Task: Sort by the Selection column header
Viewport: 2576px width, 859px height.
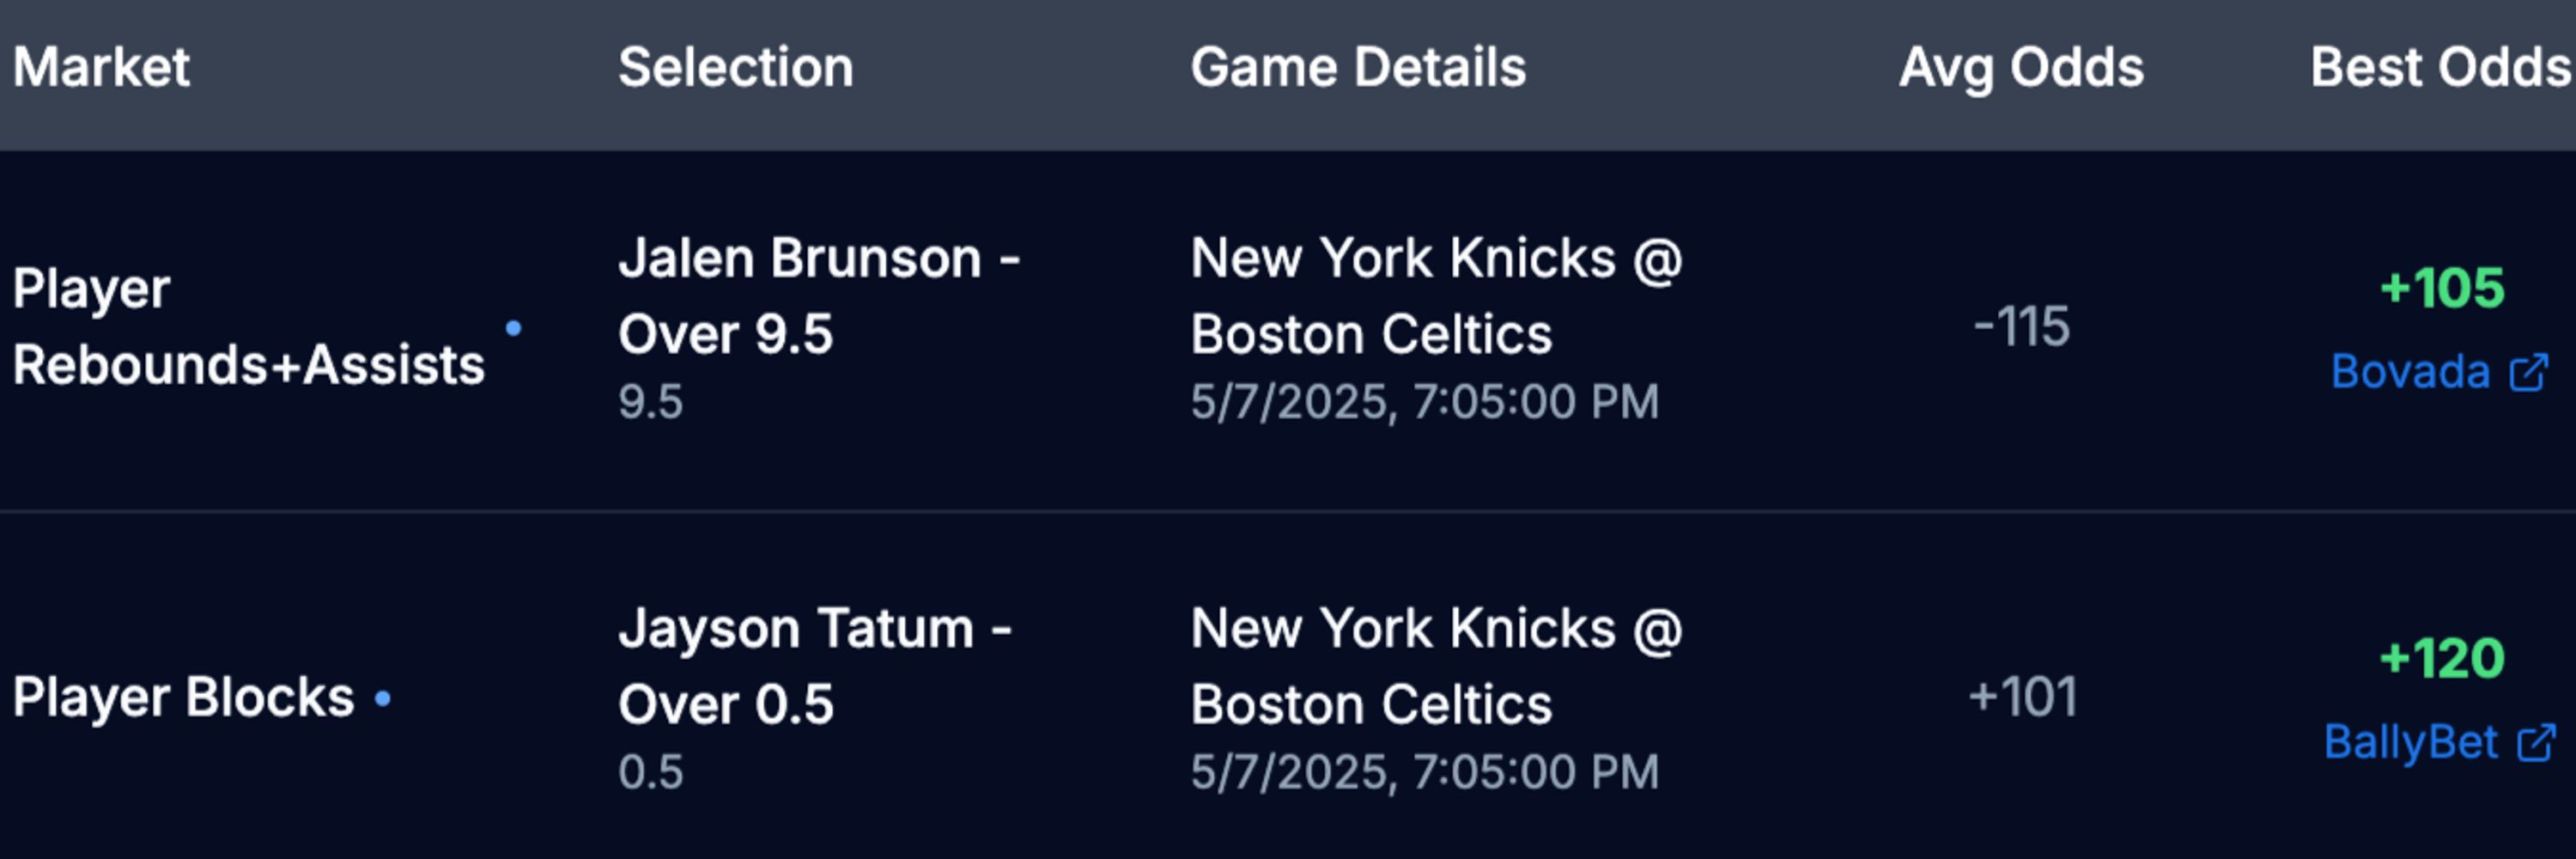Action: 736,68
